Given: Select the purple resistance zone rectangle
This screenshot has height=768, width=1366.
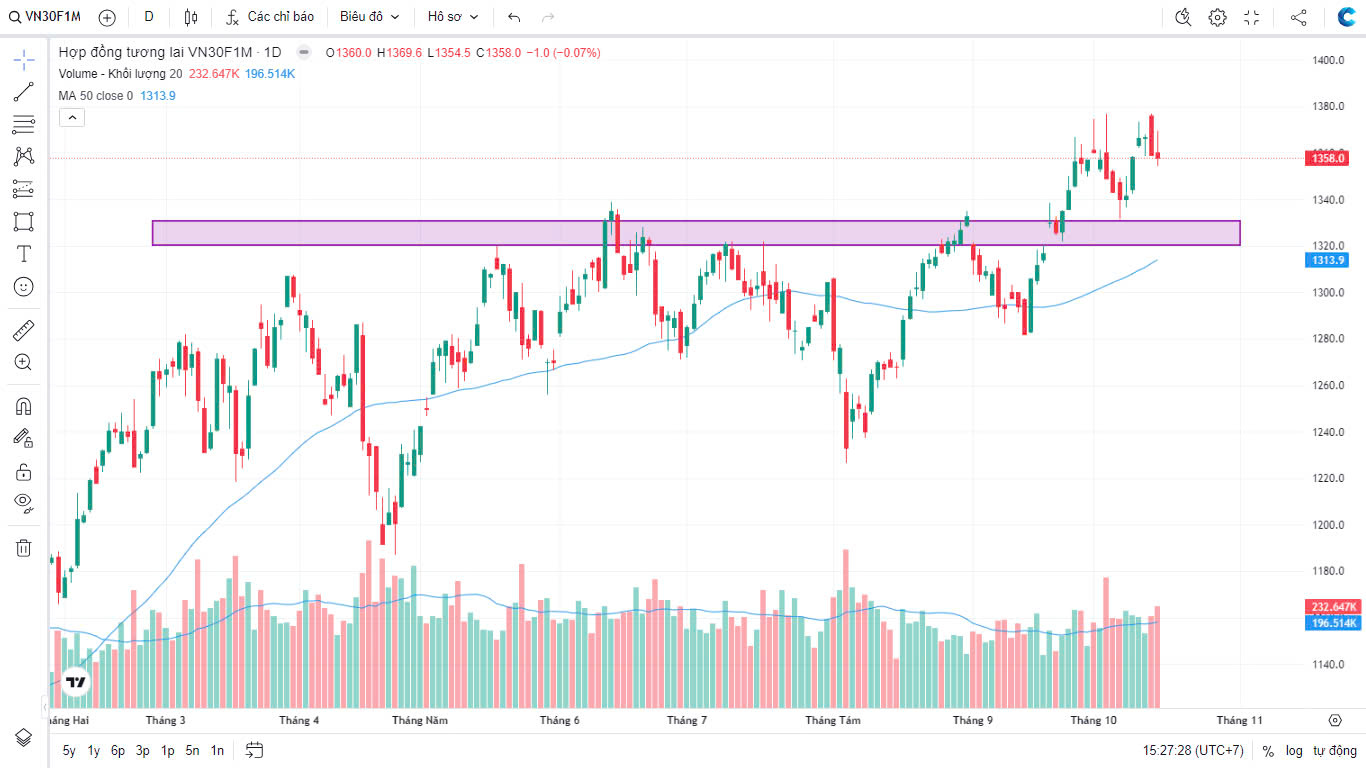Looking at the screenshot, I should (x=695, y=233).
